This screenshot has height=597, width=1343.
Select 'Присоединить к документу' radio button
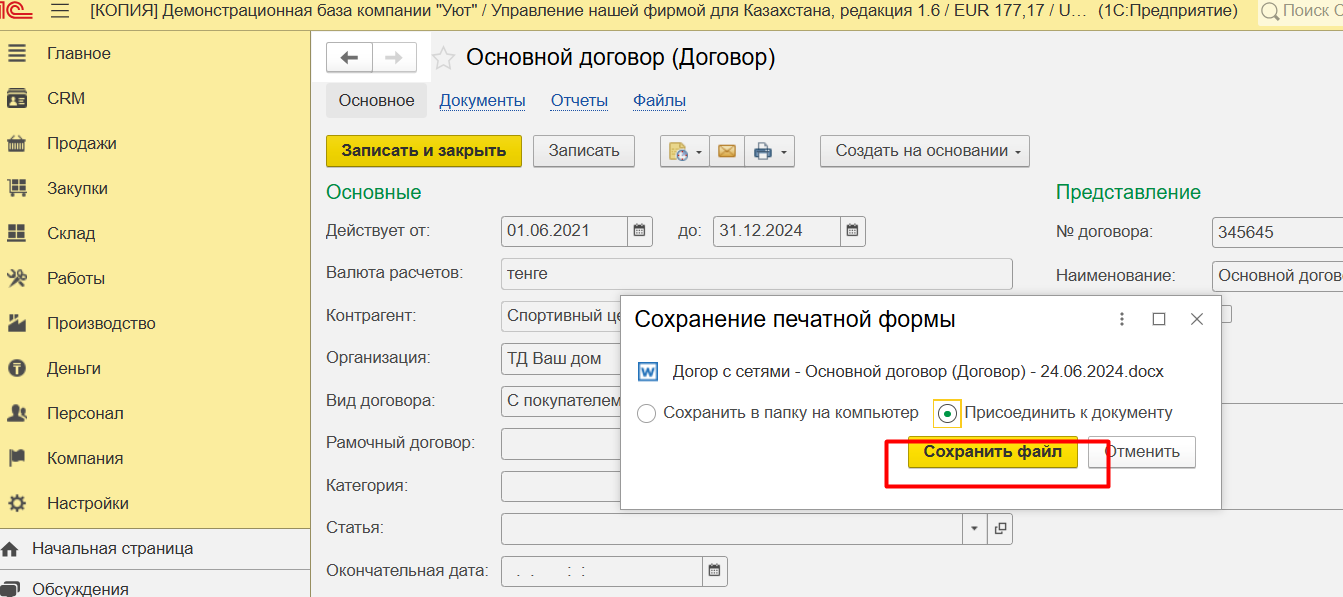pyautogui.click(x=947, y=413)
